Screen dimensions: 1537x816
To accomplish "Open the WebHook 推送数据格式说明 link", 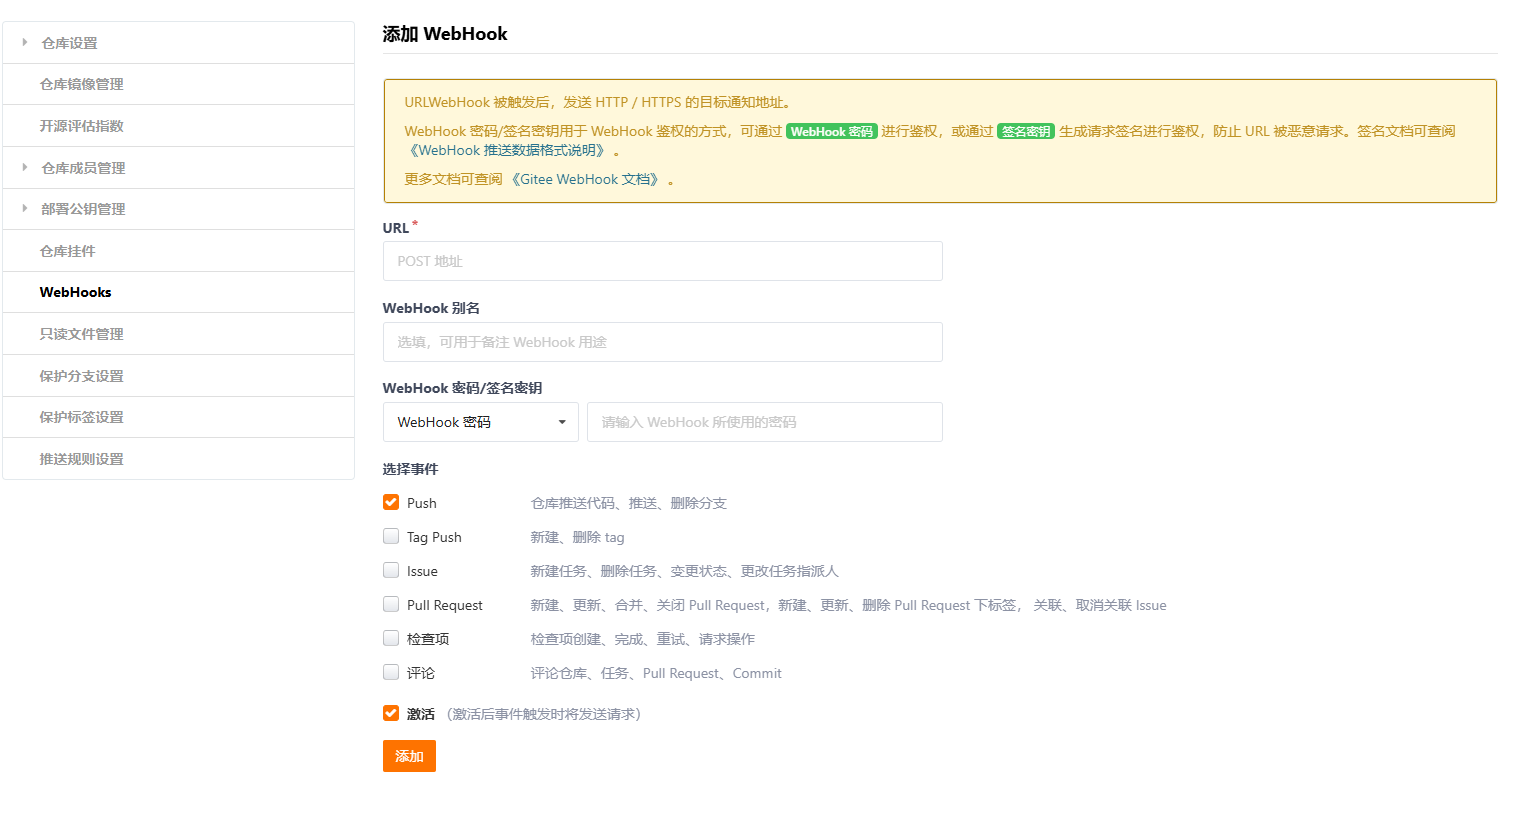I will [508, 150].
